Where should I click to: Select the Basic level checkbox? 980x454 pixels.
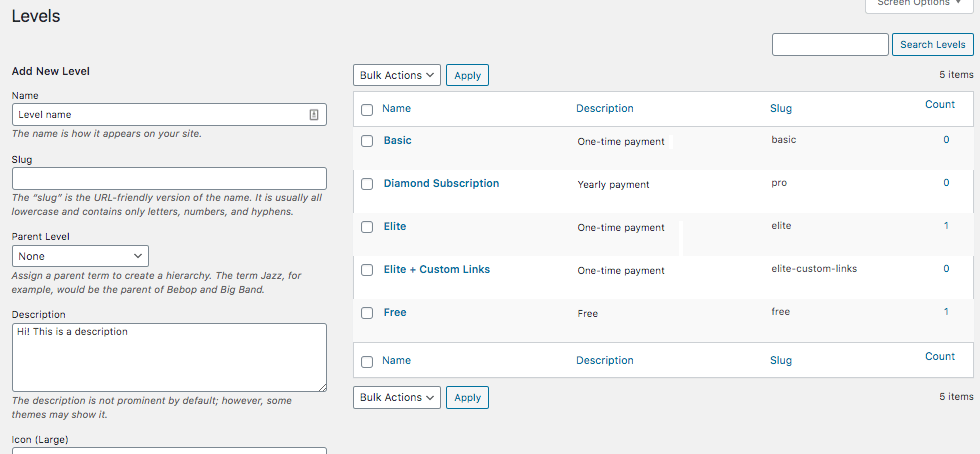pos(367,141)
